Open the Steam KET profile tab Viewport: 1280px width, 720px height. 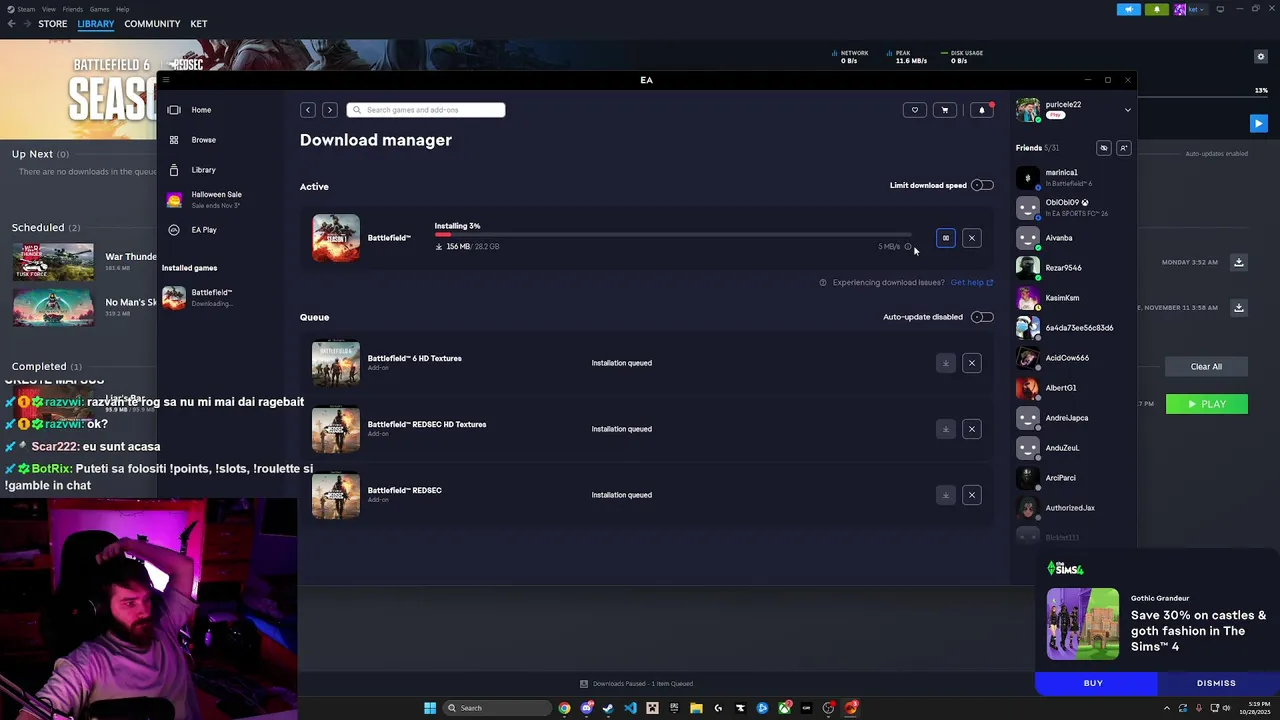click(x=199, y=24)
